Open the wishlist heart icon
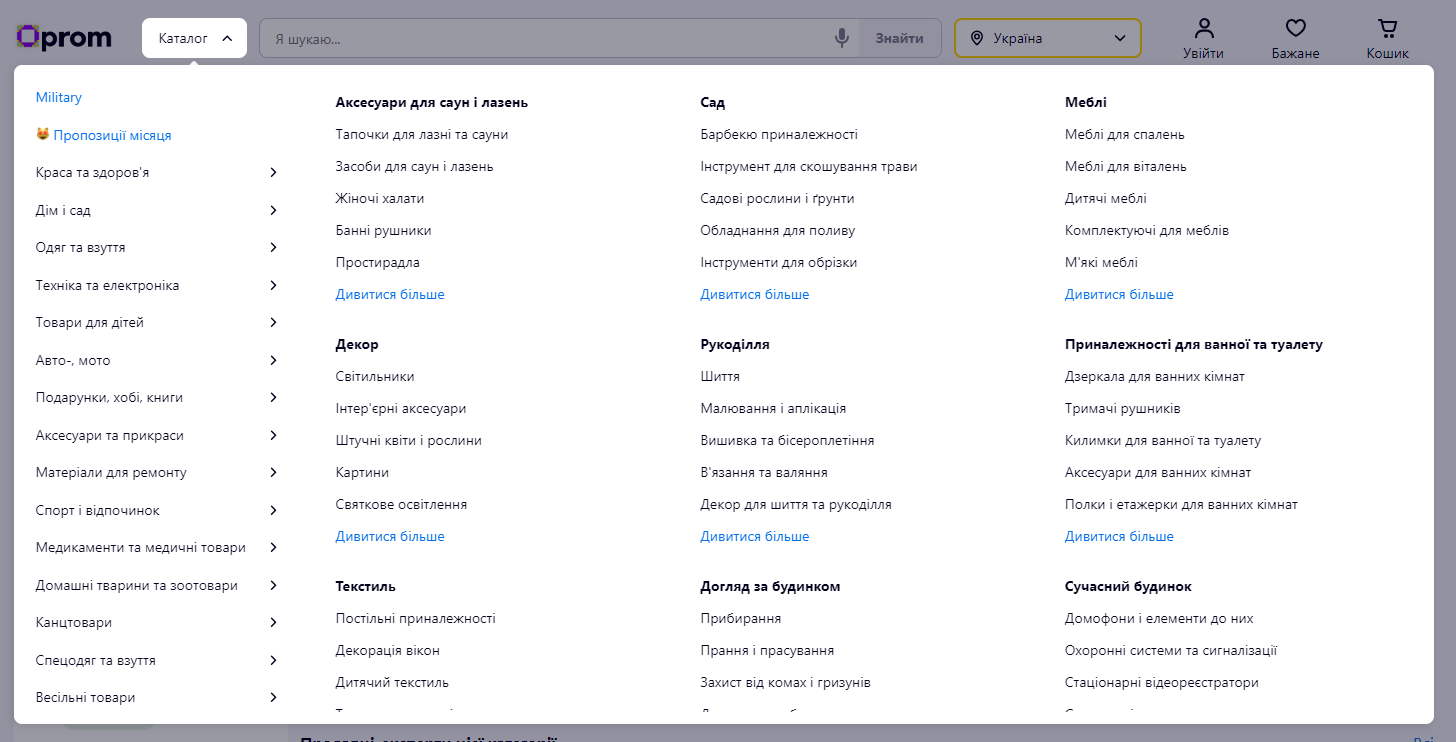 point(1295,28)
